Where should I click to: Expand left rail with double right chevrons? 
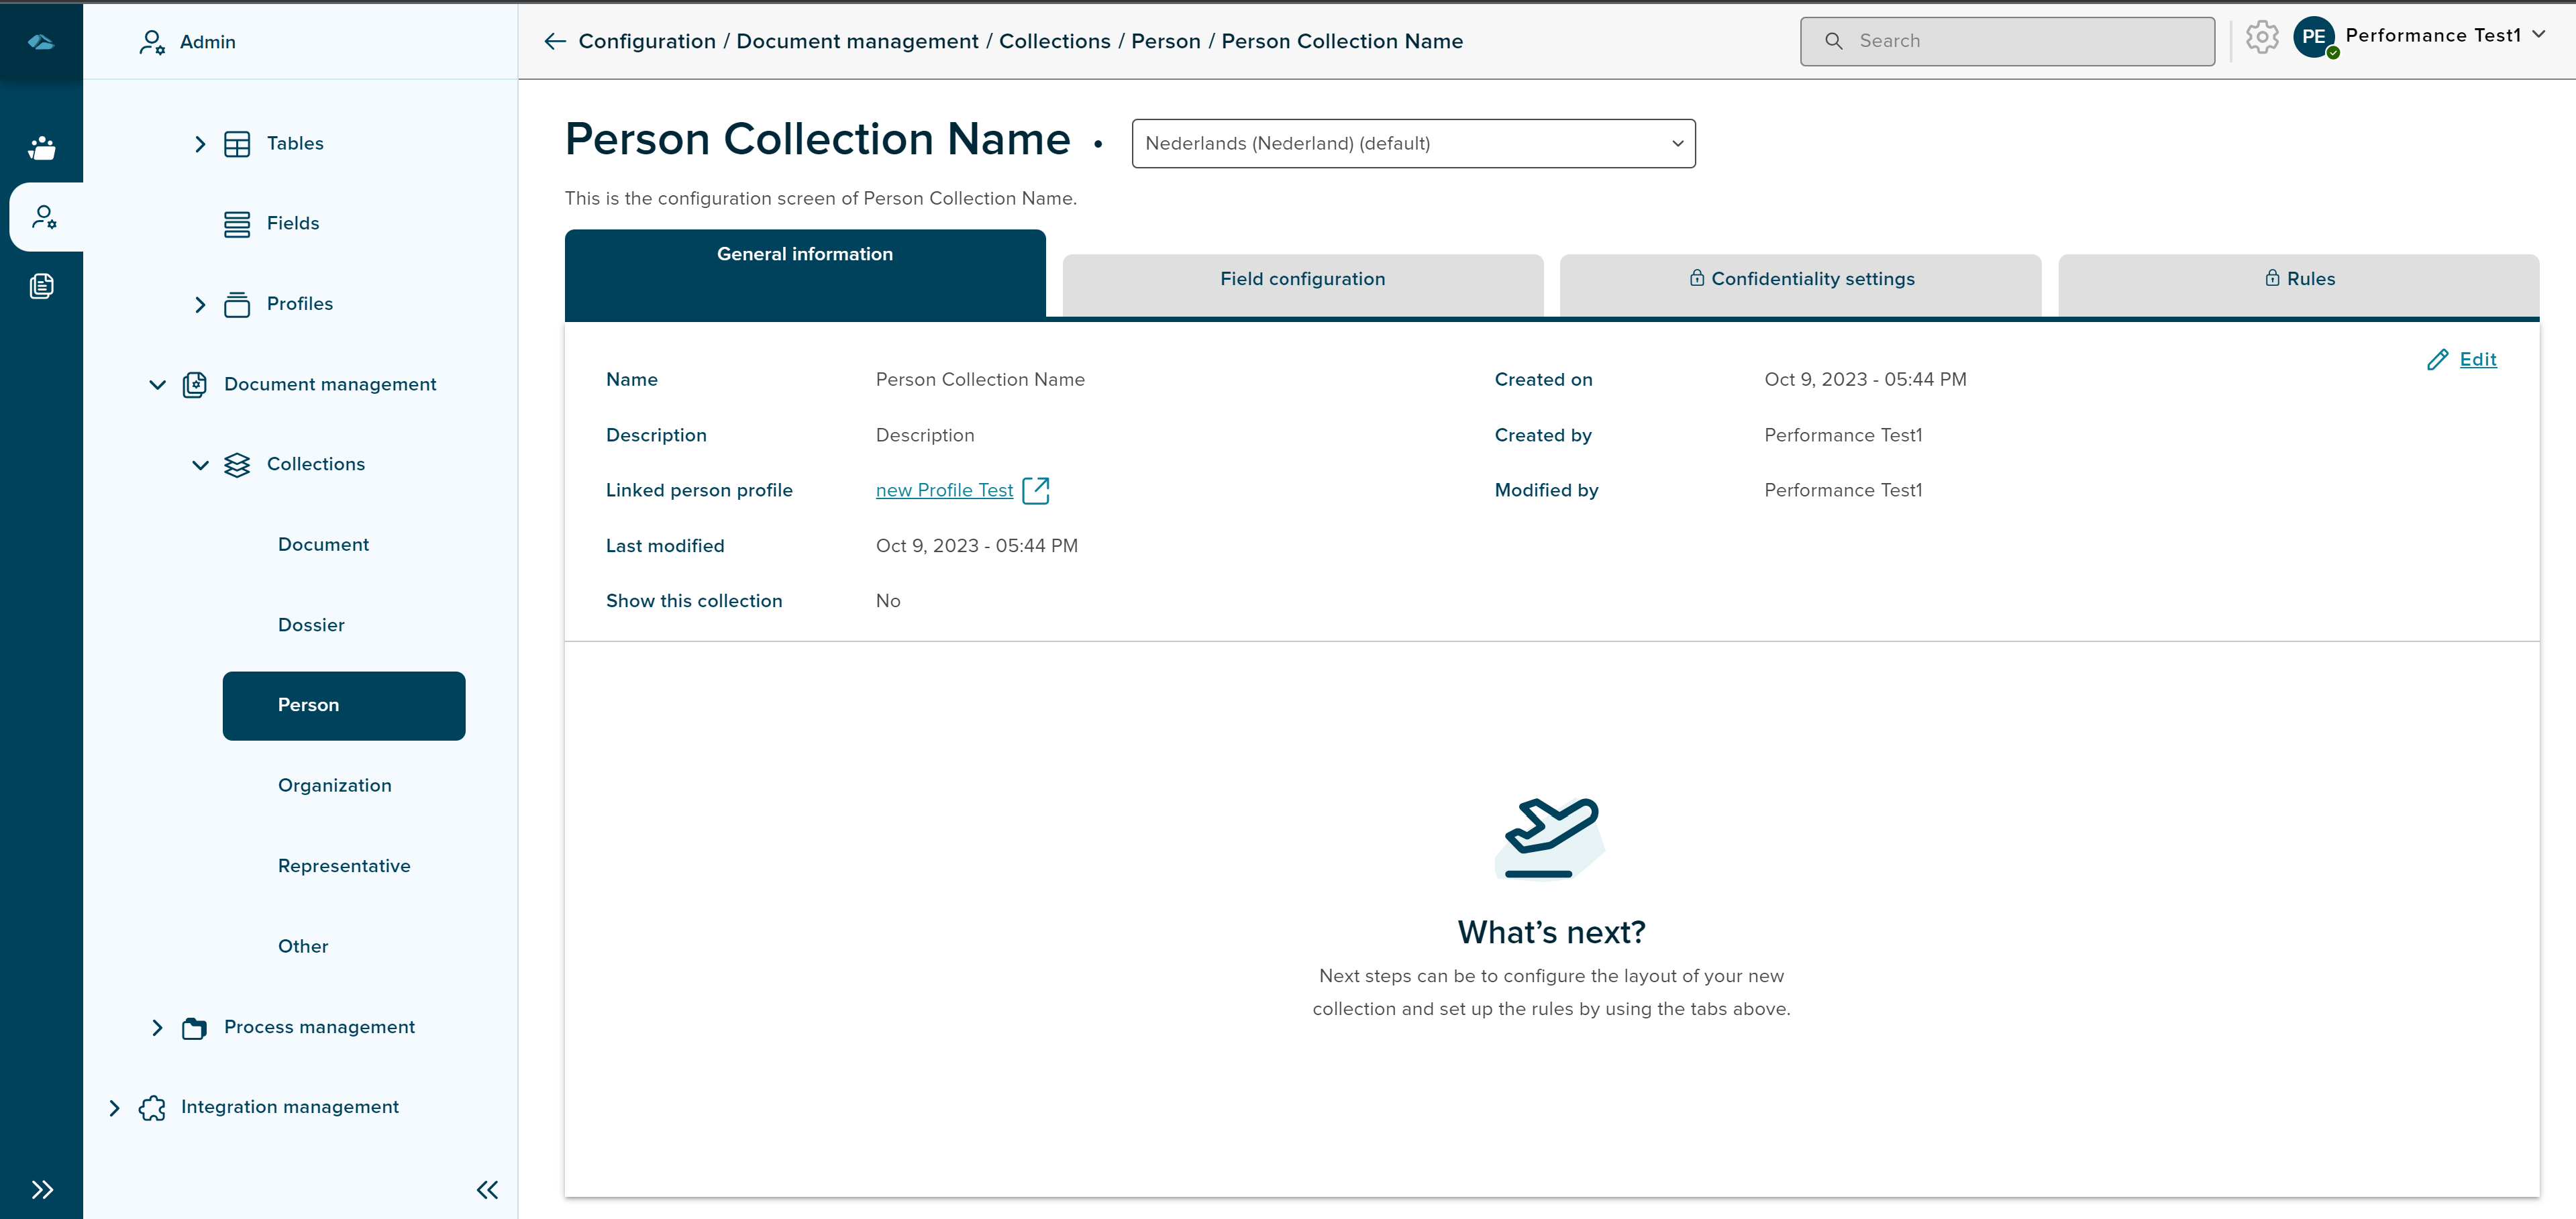pos(41,1189)
